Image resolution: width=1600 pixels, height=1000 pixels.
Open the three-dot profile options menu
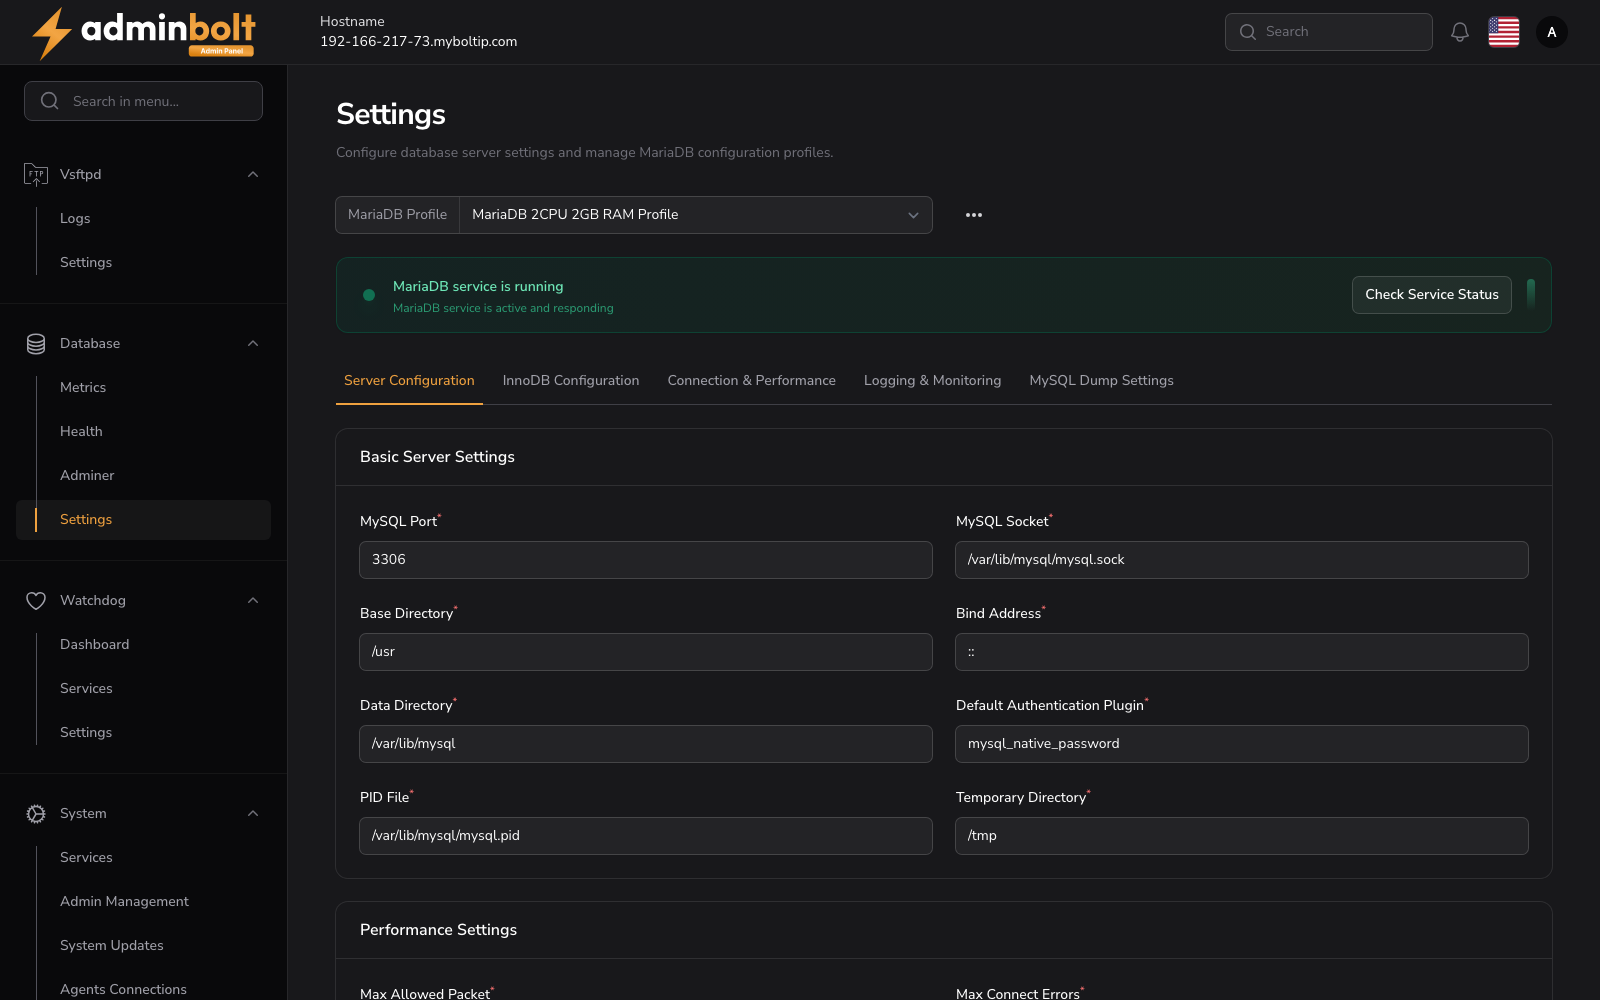point(974,215)
